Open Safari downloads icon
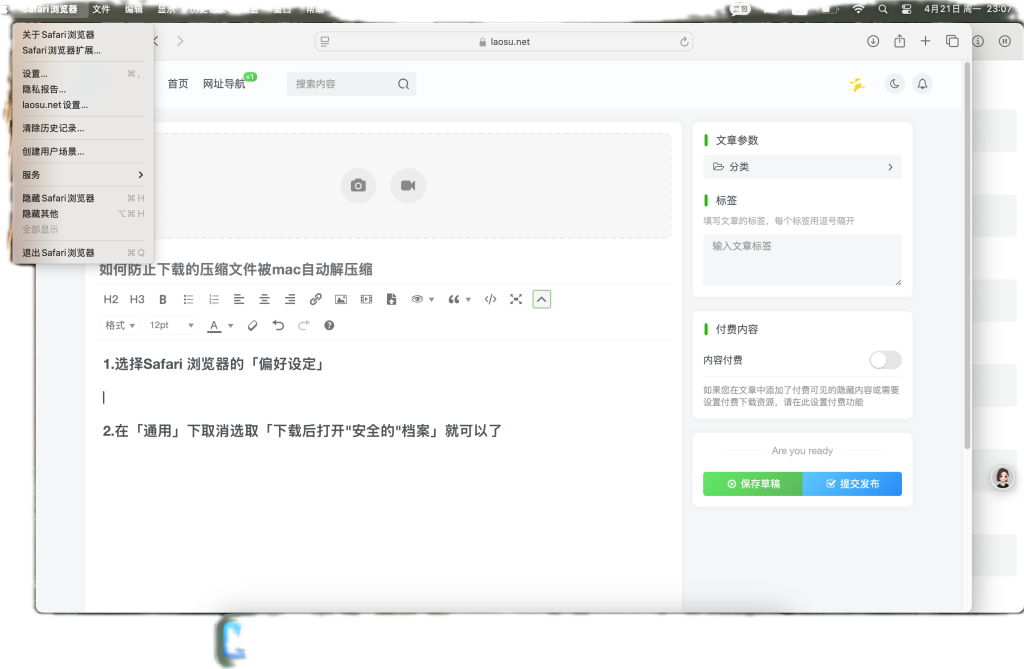1024x669 pixels. tap(872, 41)
